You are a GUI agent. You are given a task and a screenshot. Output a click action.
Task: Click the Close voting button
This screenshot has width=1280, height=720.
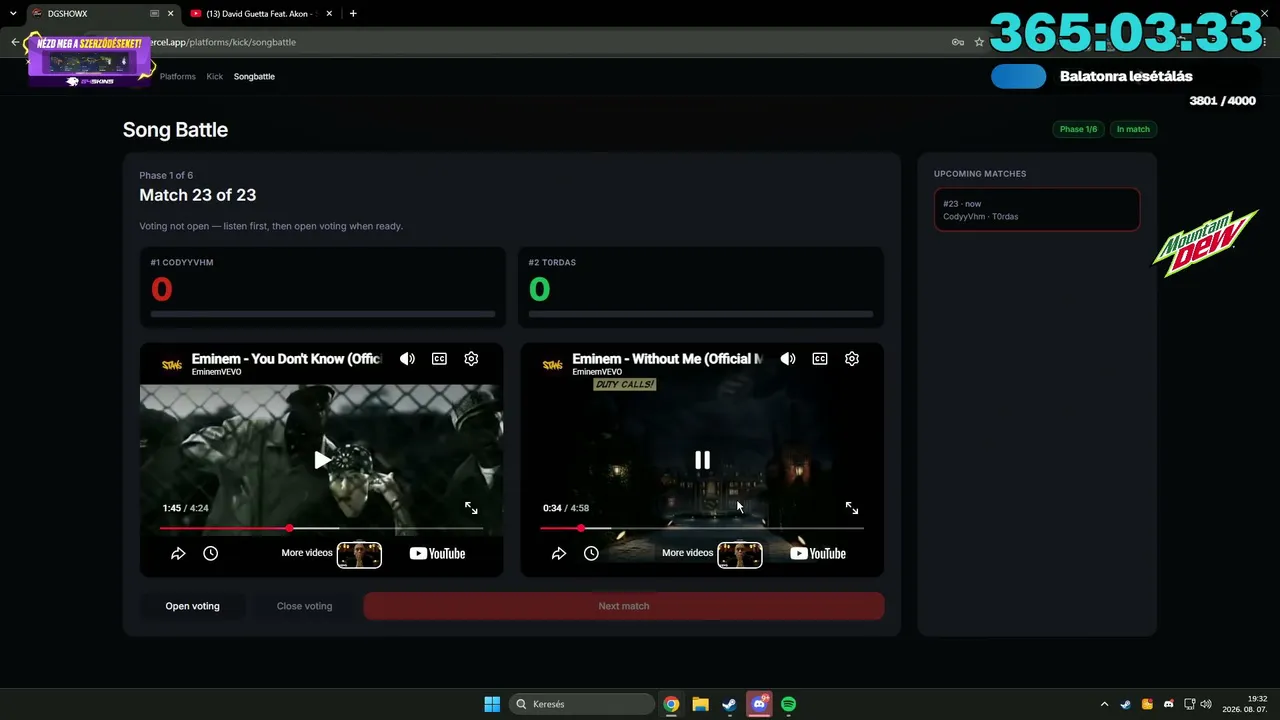[304, 606]
